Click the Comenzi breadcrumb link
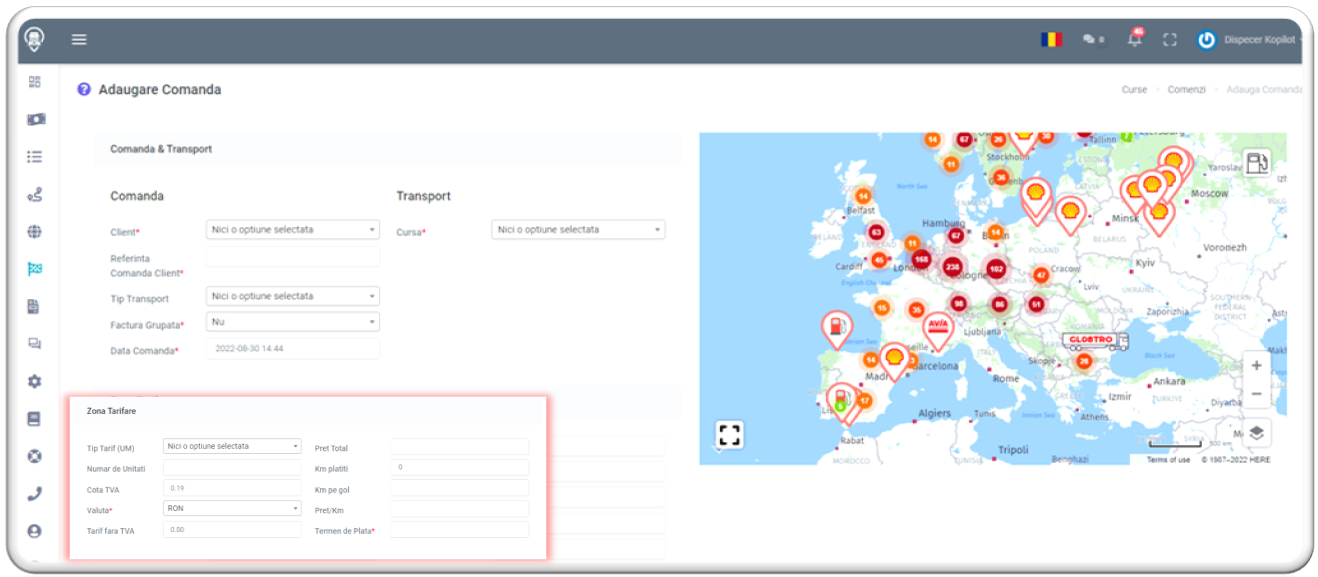Image resolution: width=1318 pixels, height=577 pixels. pyautogui.click(x=1186, y=90)
